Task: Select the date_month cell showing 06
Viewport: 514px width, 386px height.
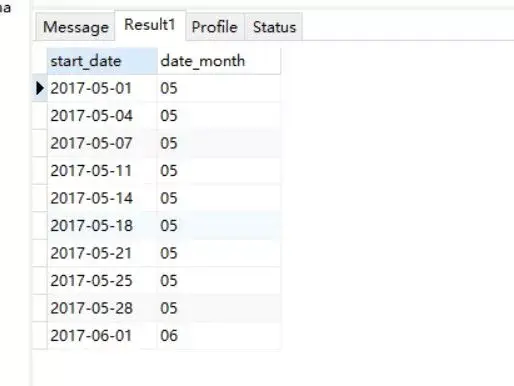Action: [219, 335]
